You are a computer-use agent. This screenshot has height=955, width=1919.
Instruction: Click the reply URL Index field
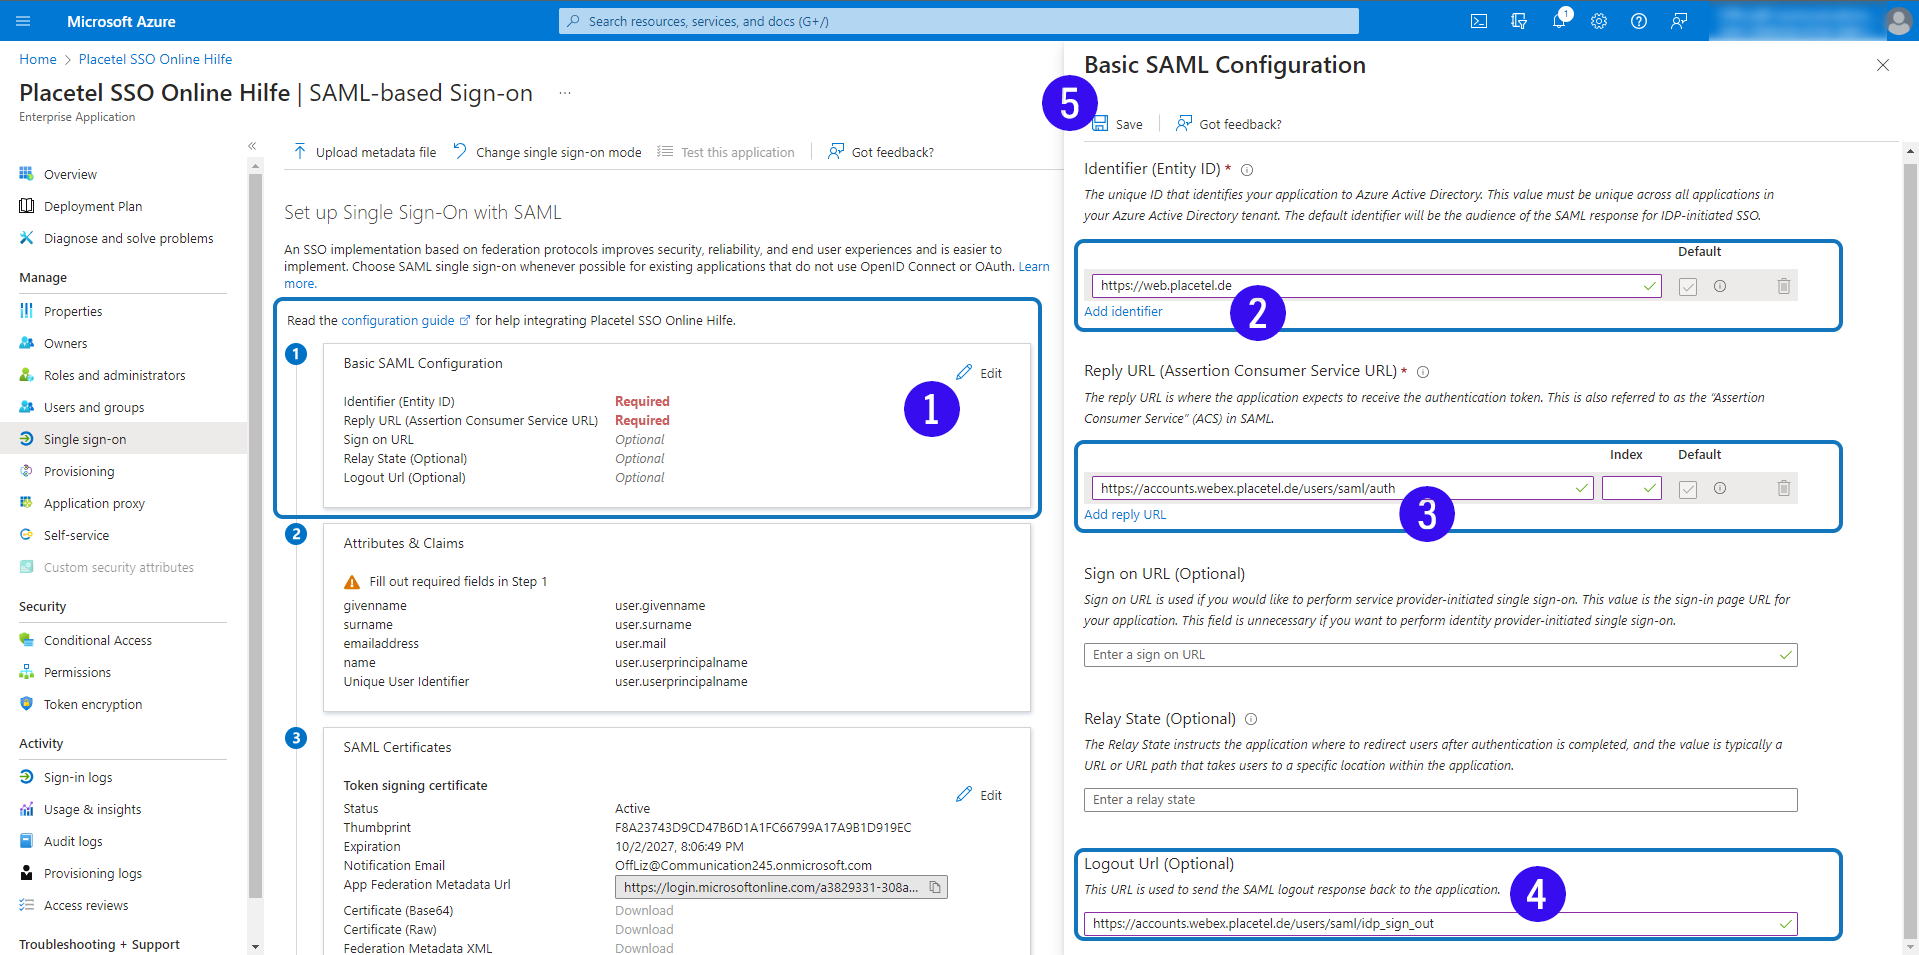point(1631,488)
